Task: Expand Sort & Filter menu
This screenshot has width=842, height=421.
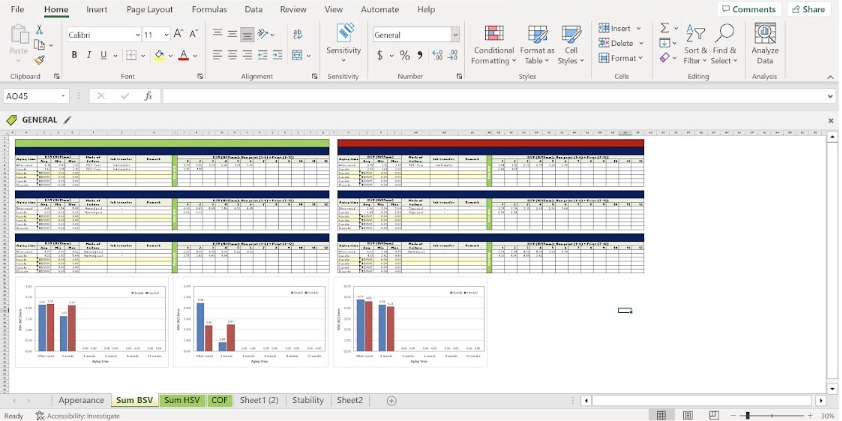Action: pos(695,45)
